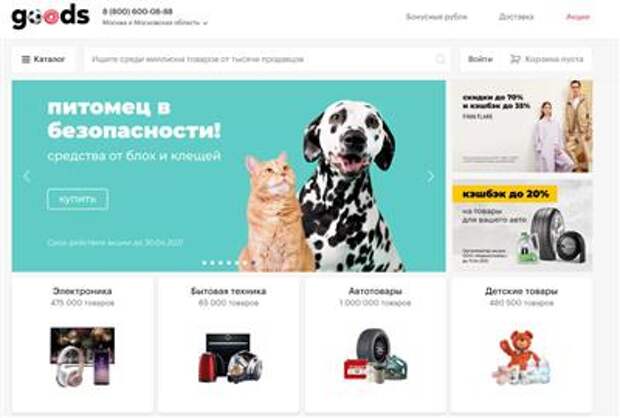Image resolution: width=620 pixels, height=418 pixels.
Task: Go to next banner slide arrow
Action: 430,176
